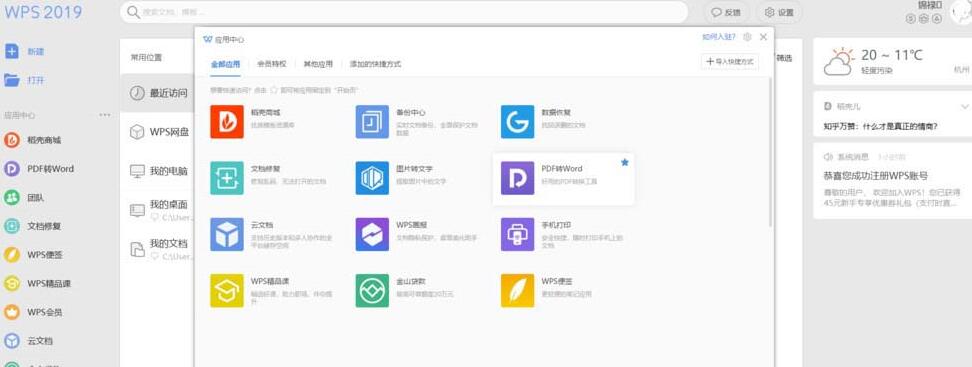Viewport: 972px width, 367px height.
Task: Close the 应用中心 dialog
Action: (x=763, y=37)
